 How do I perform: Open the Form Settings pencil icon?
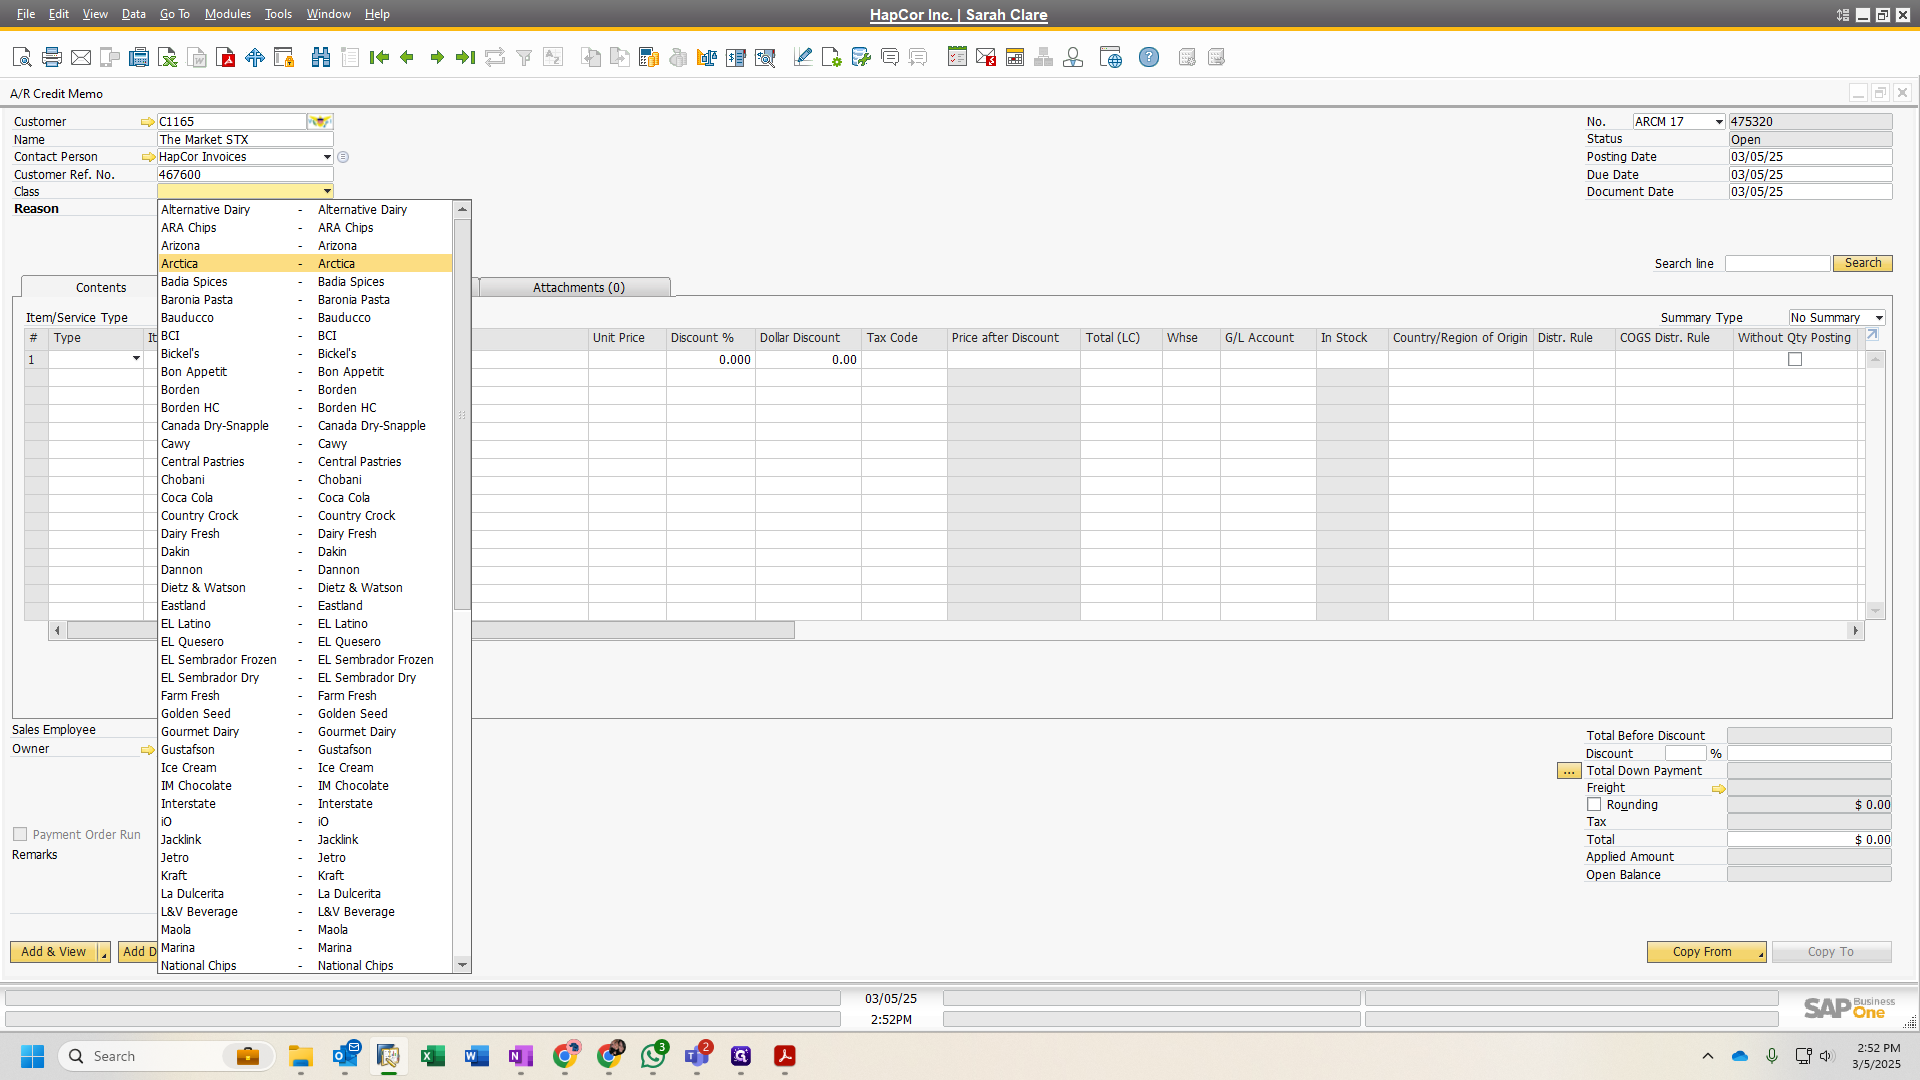coord(802,58)
